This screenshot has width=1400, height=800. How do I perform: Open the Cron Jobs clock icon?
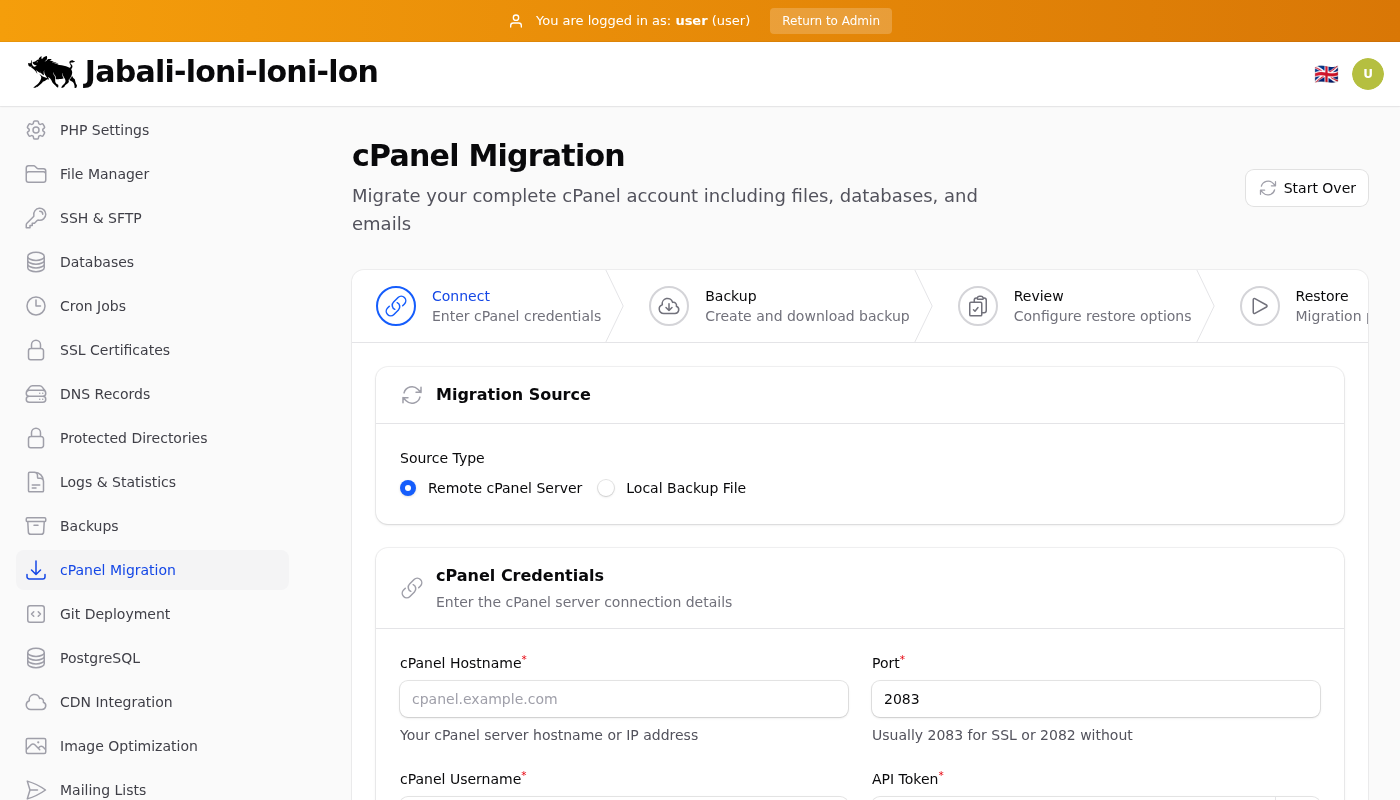click(36, 306)
